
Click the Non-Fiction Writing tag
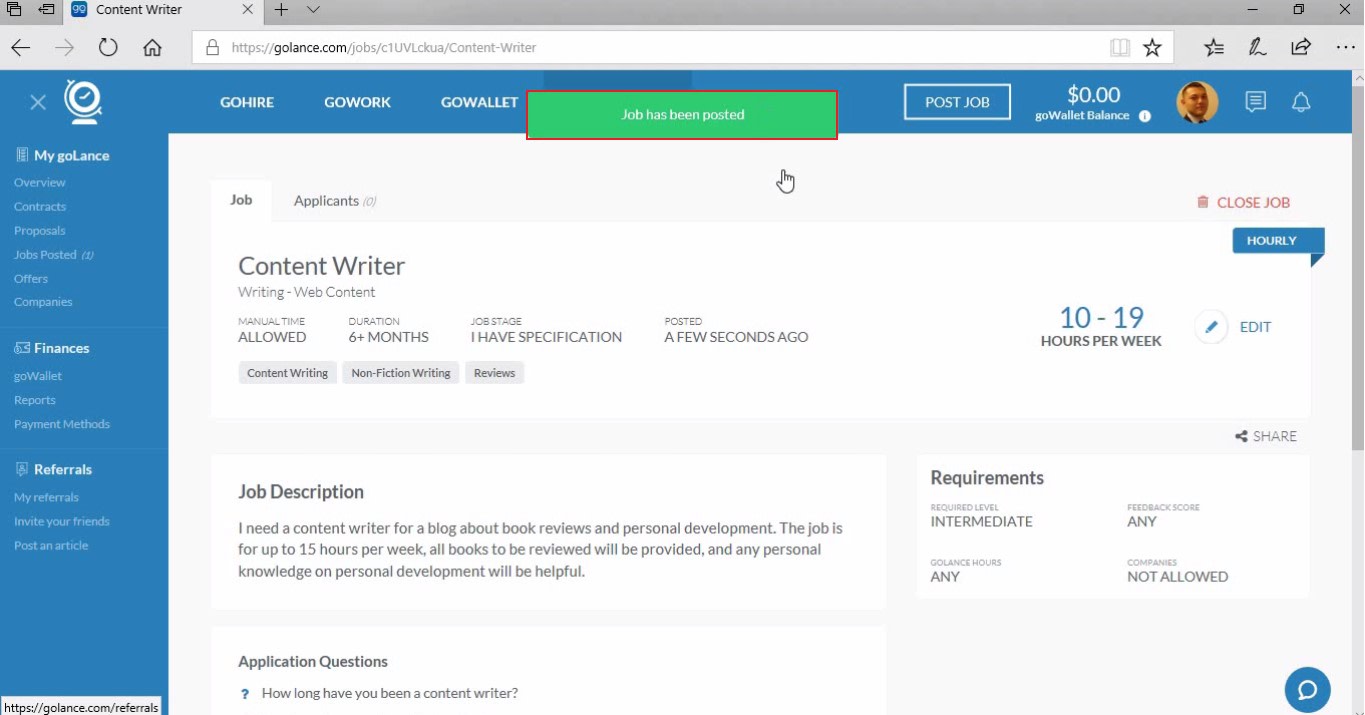[401, 373]
